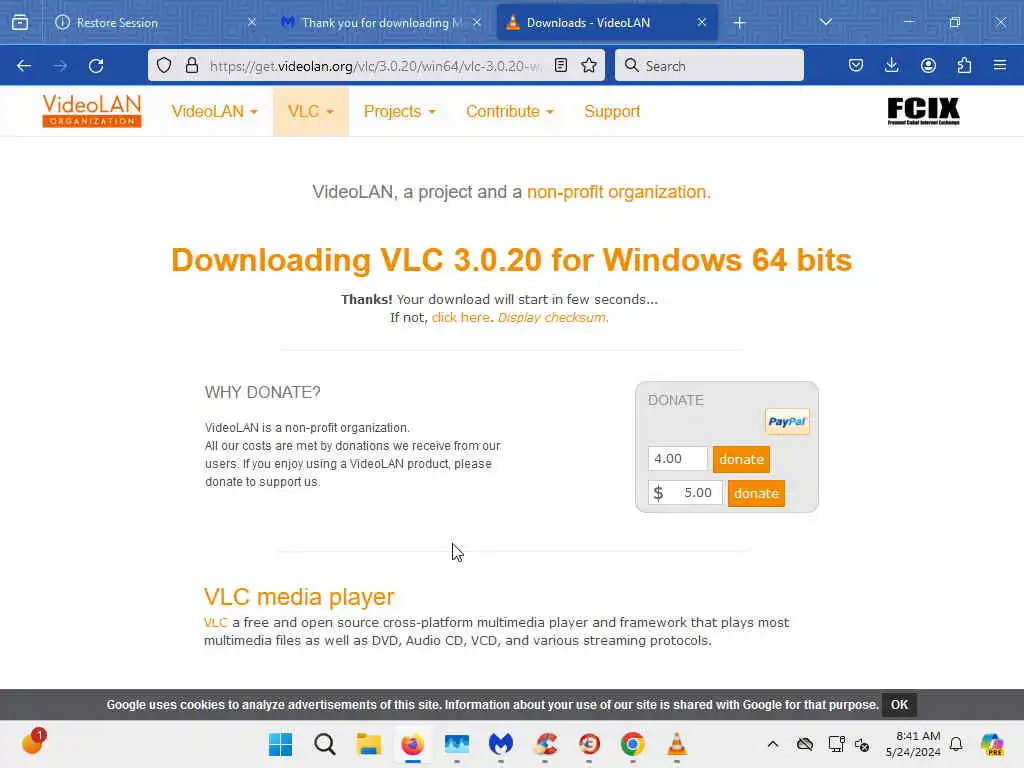The image size is (1024, 768).
Task: Open the Copilot preview icon in taskbar
Action: [991, 744]
